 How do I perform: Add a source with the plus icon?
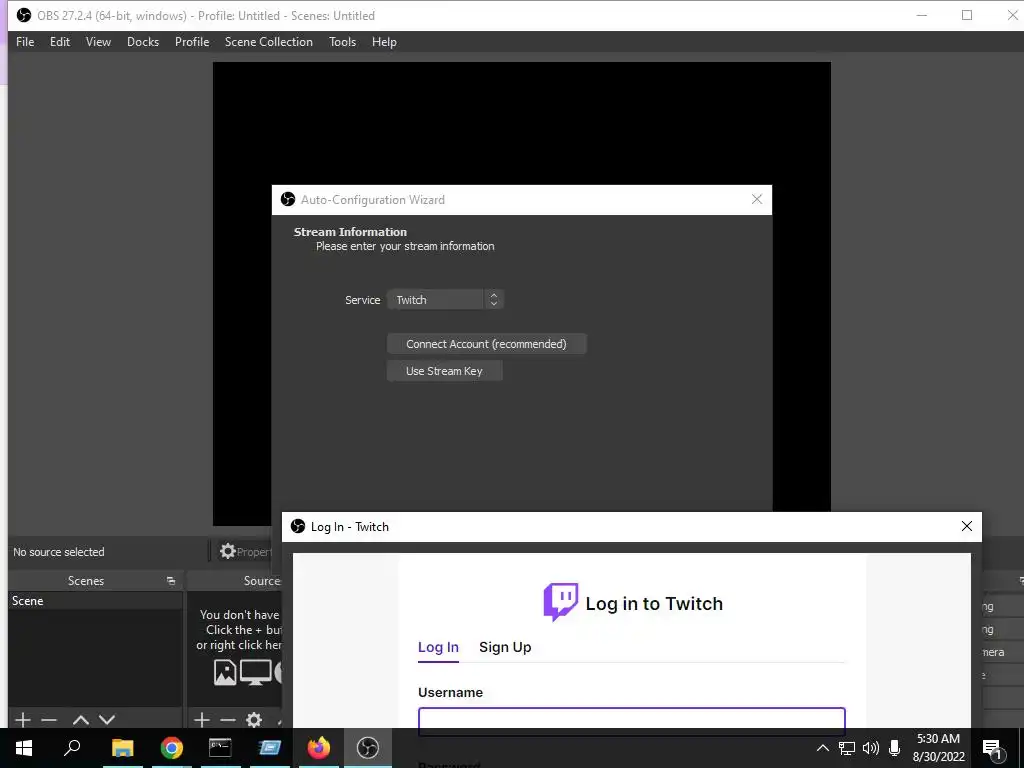click(202, 720)
